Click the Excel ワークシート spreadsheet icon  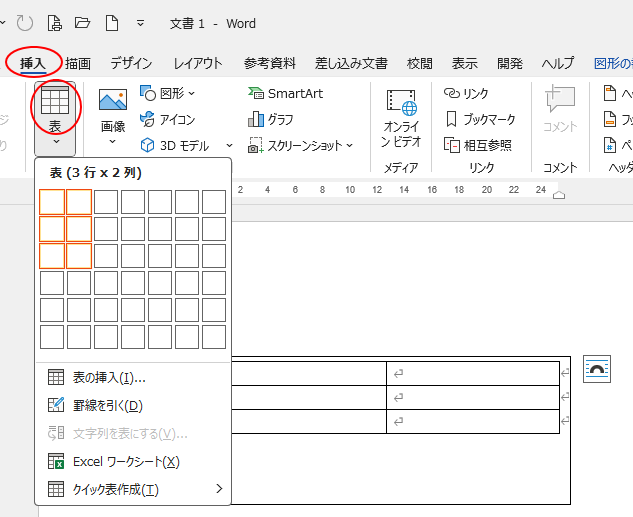(x=56, y=461)
